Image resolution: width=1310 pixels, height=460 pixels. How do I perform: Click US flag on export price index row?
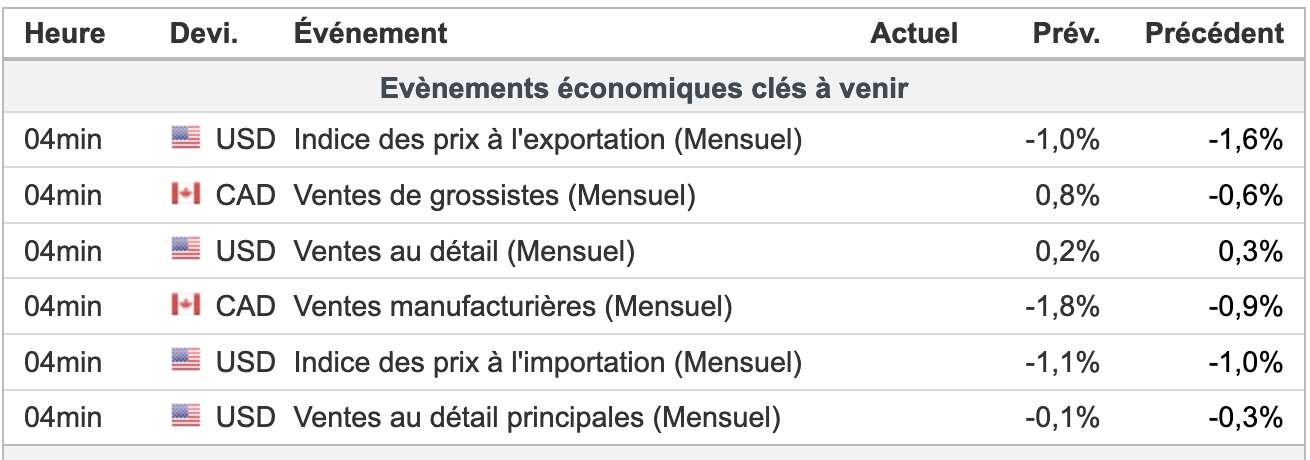click(x=186, y=139)
